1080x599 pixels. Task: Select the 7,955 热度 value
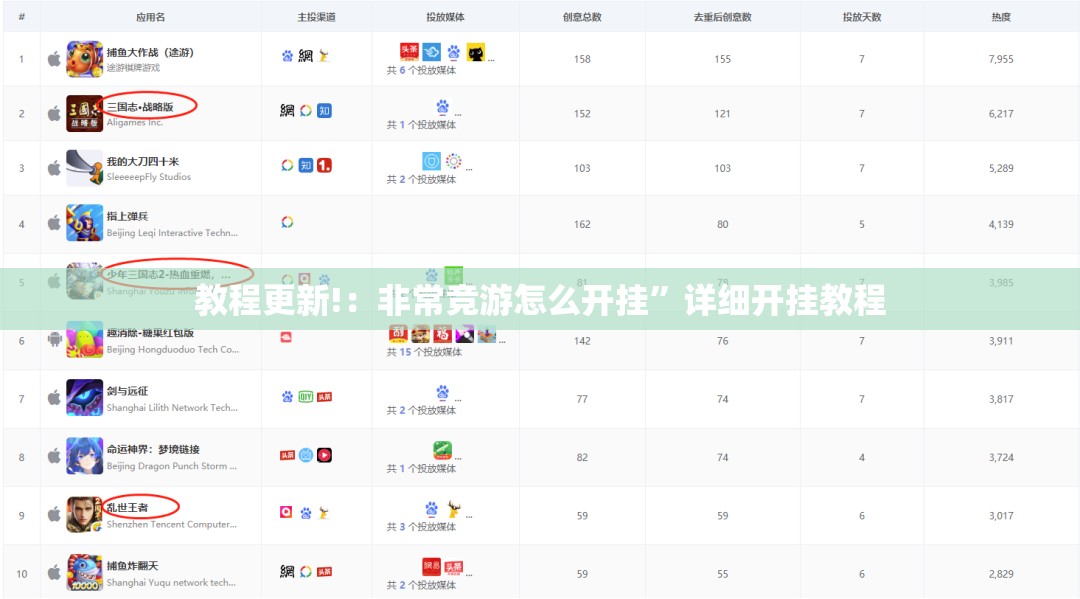point(1001,59)
